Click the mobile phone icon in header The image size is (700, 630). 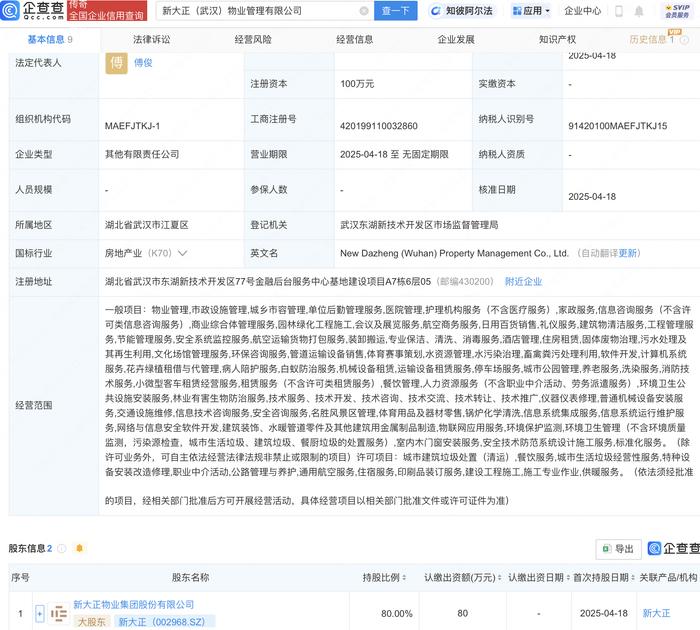pyautogui.click(x=619, y=11)
